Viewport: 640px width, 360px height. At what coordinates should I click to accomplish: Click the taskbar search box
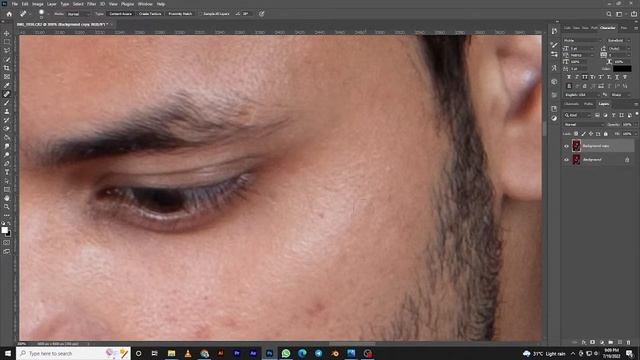[73, 353]
